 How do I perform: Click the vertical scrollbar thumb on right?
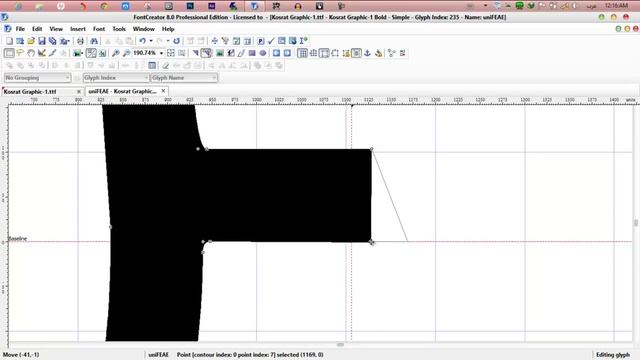[x=636, y=222]
